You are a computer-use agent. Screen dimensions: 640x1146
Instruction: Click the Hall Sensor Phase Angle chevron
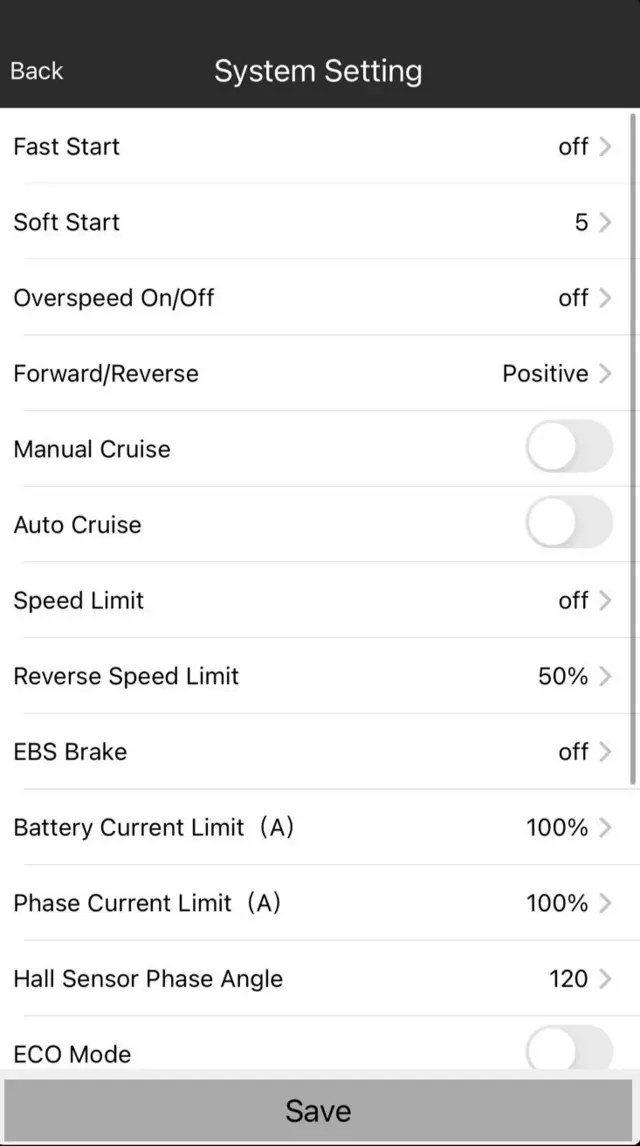click(604, 979)
